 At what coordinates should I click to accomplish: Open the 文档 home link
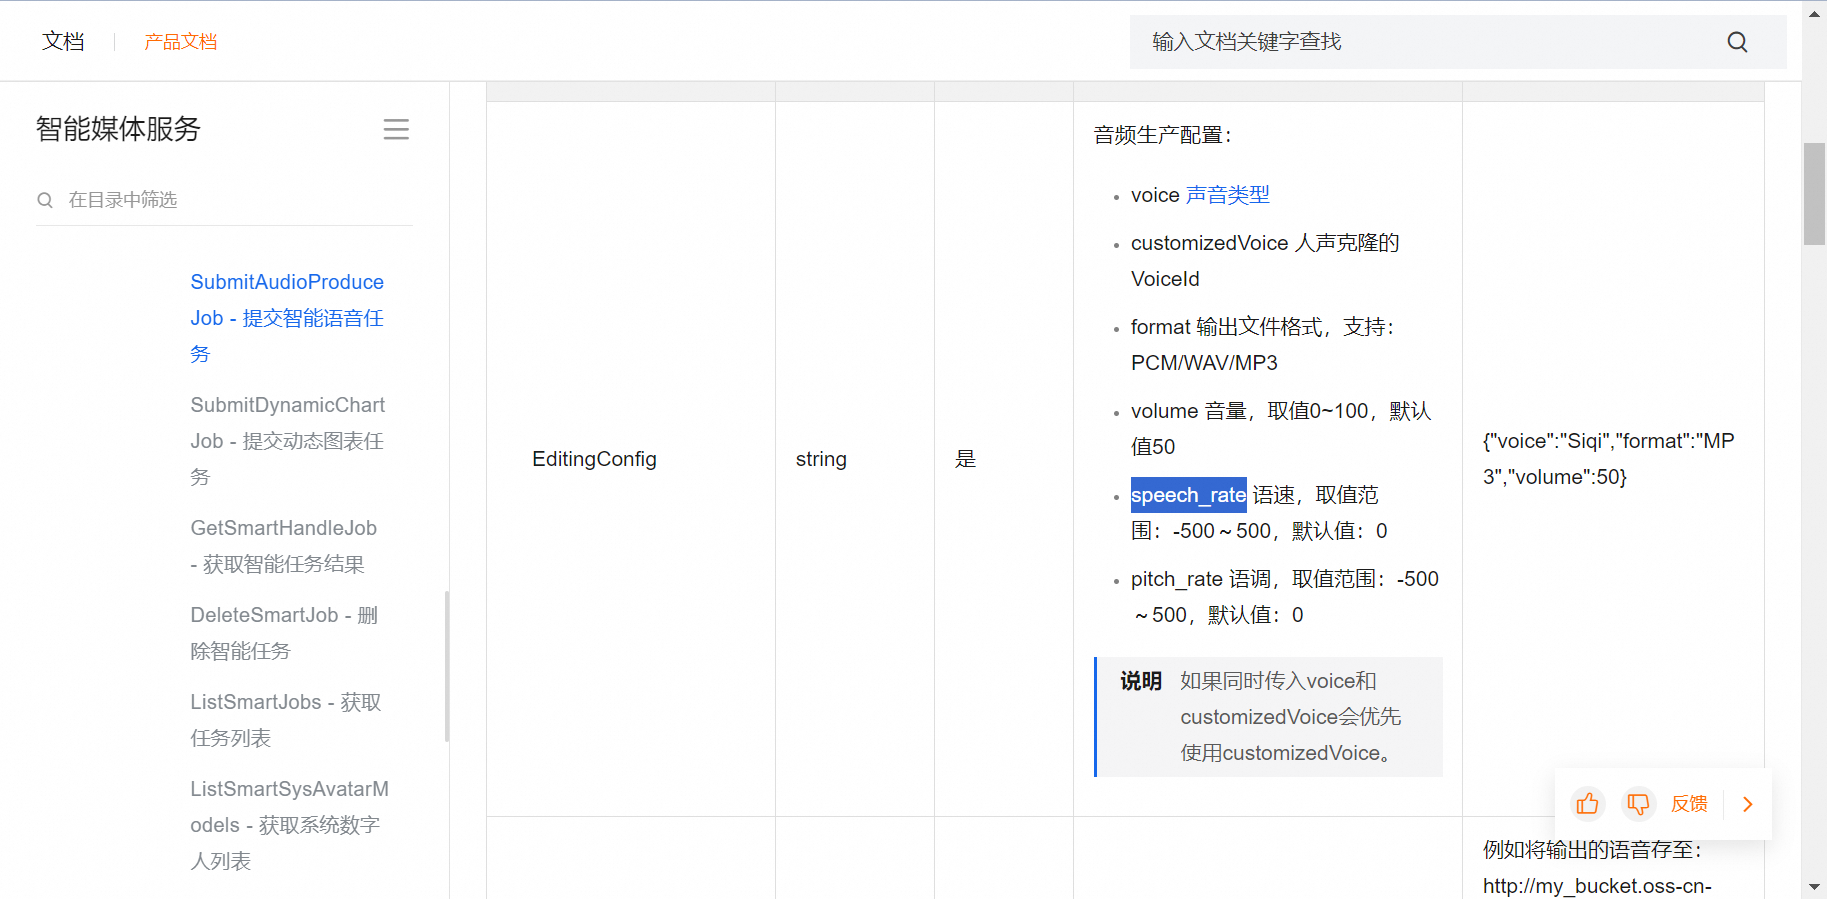click(63, 41)
